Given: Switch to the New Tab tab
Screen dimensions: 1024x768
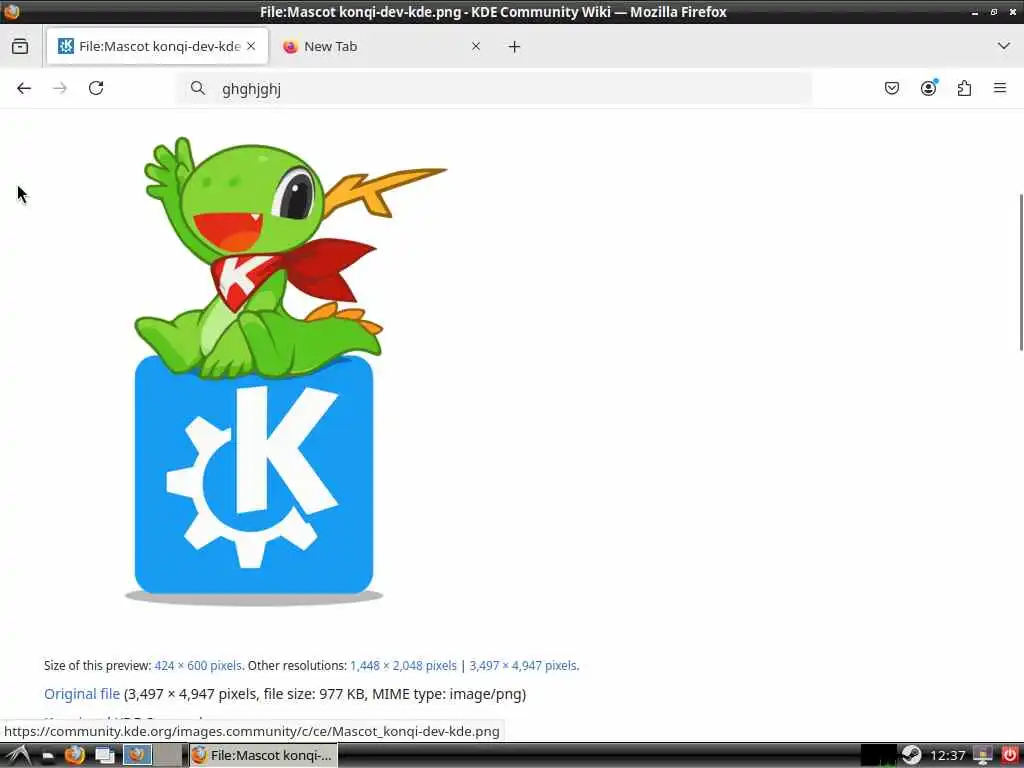Looking at the screenshot, I should (x=382, y=46).
